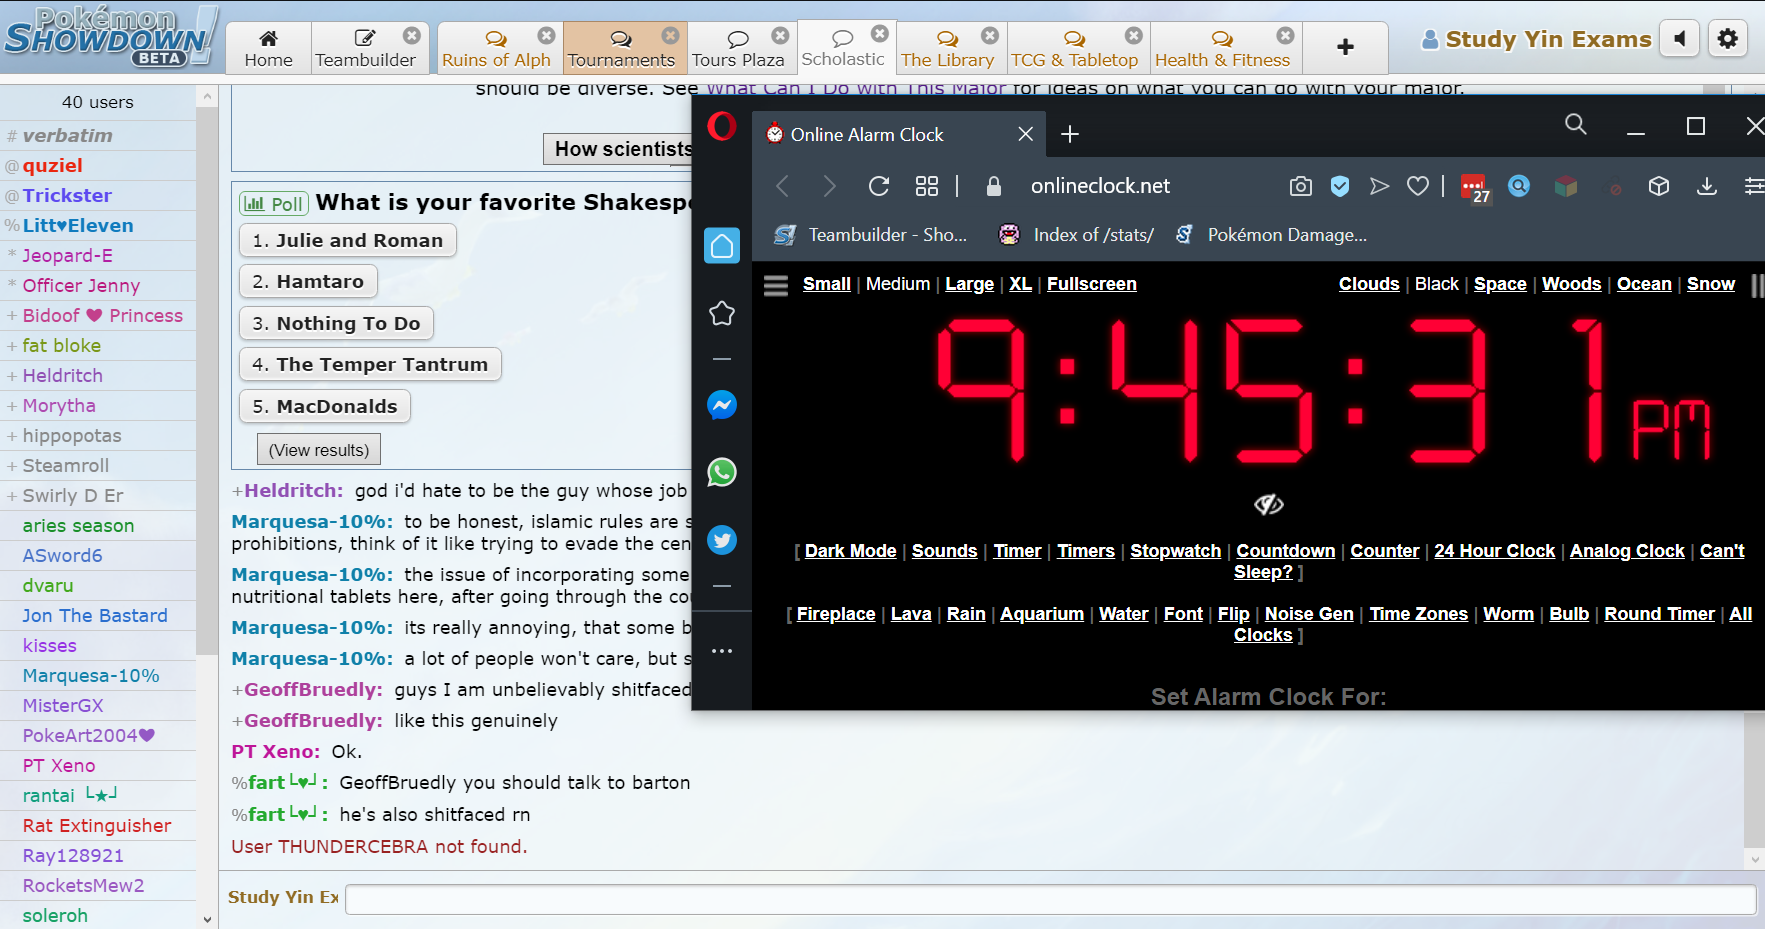Vote for The Temper Tantrum
Viewport: 1765px width, 929px height.
(x=370, y=364)
